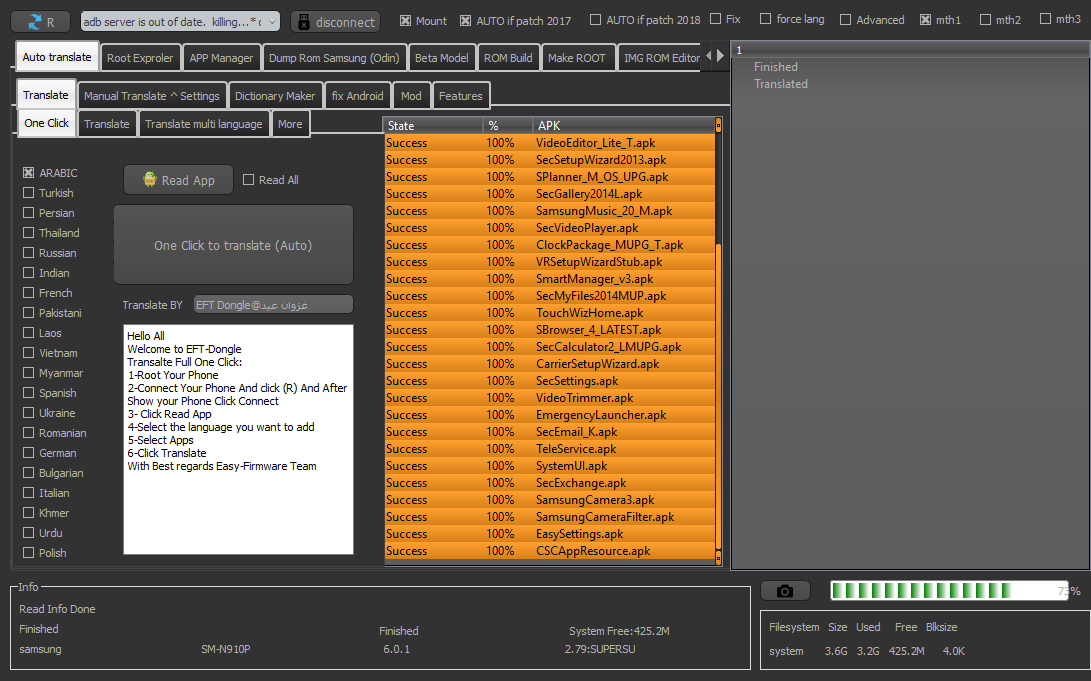Screen dimensions: 1091x681
Task: Click the State column header
Action: [433, 125]
